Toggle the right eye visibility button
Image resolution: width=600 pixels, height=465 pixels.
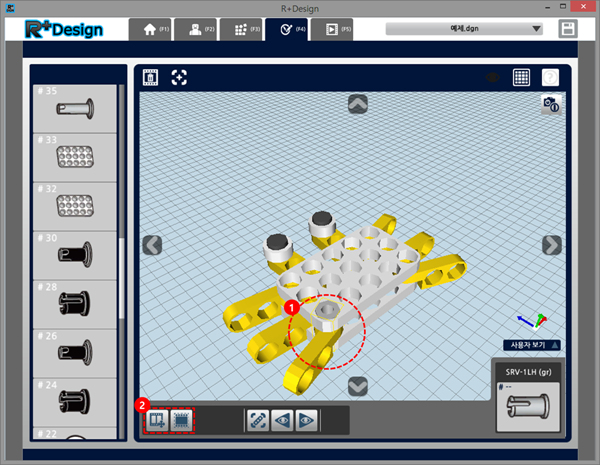click(306, 420)
